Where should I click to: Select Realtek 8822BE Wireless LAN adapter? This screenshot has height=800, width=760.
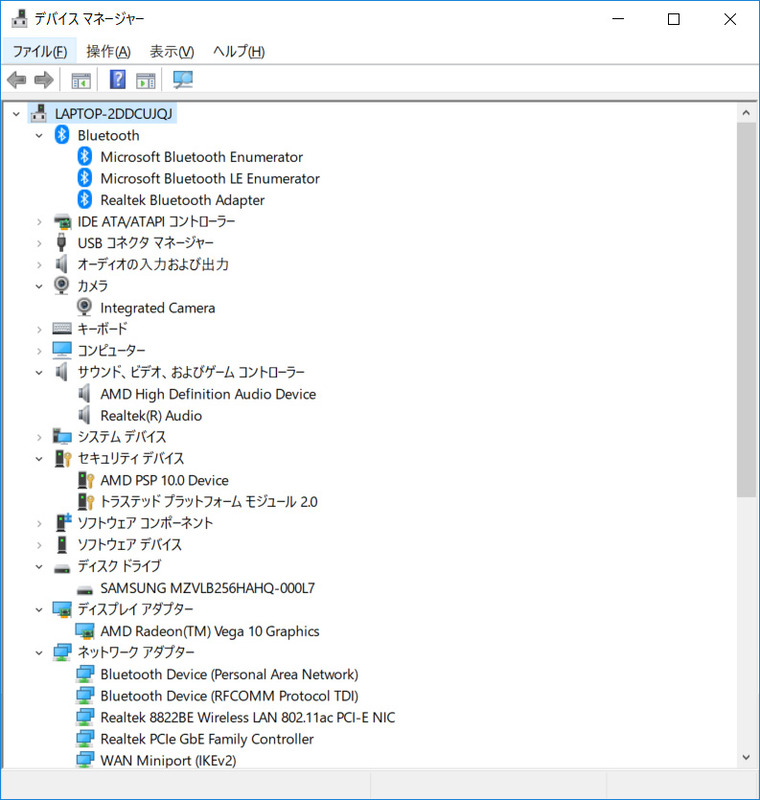247,717
